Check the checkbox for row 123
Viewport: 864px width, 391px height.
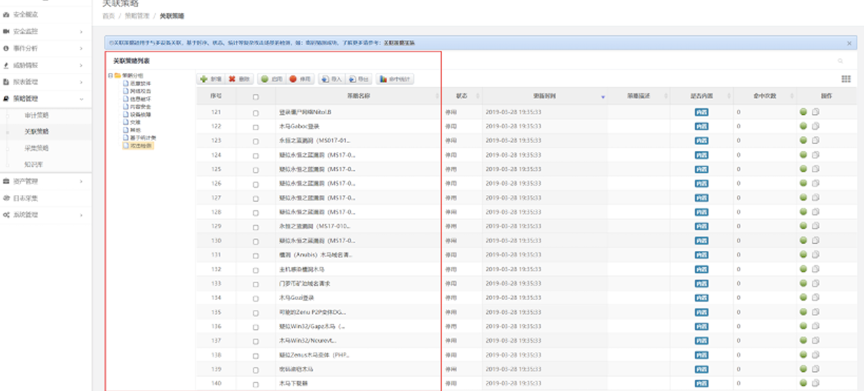[256, 141]
